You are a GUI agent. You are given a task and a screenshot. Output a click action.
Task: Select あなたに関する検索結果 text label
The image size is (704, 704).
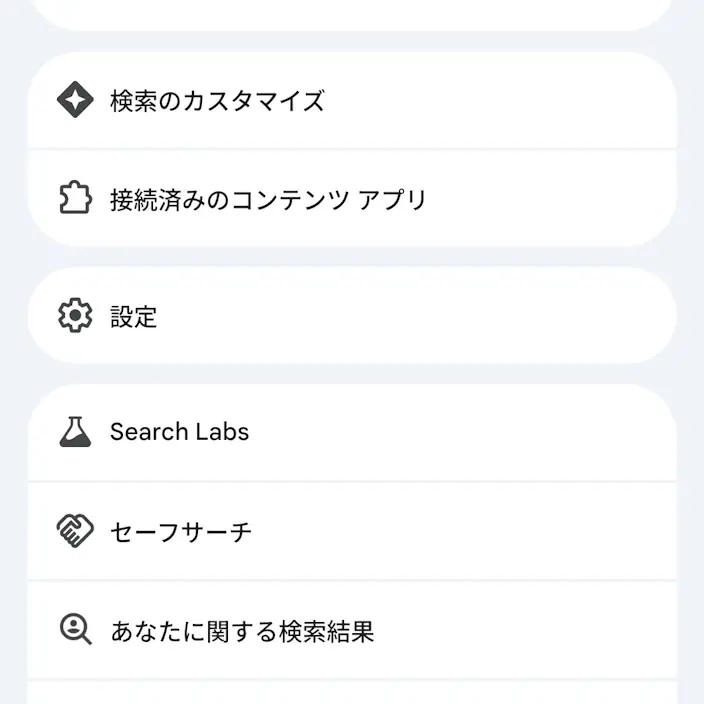click(242, 631)
